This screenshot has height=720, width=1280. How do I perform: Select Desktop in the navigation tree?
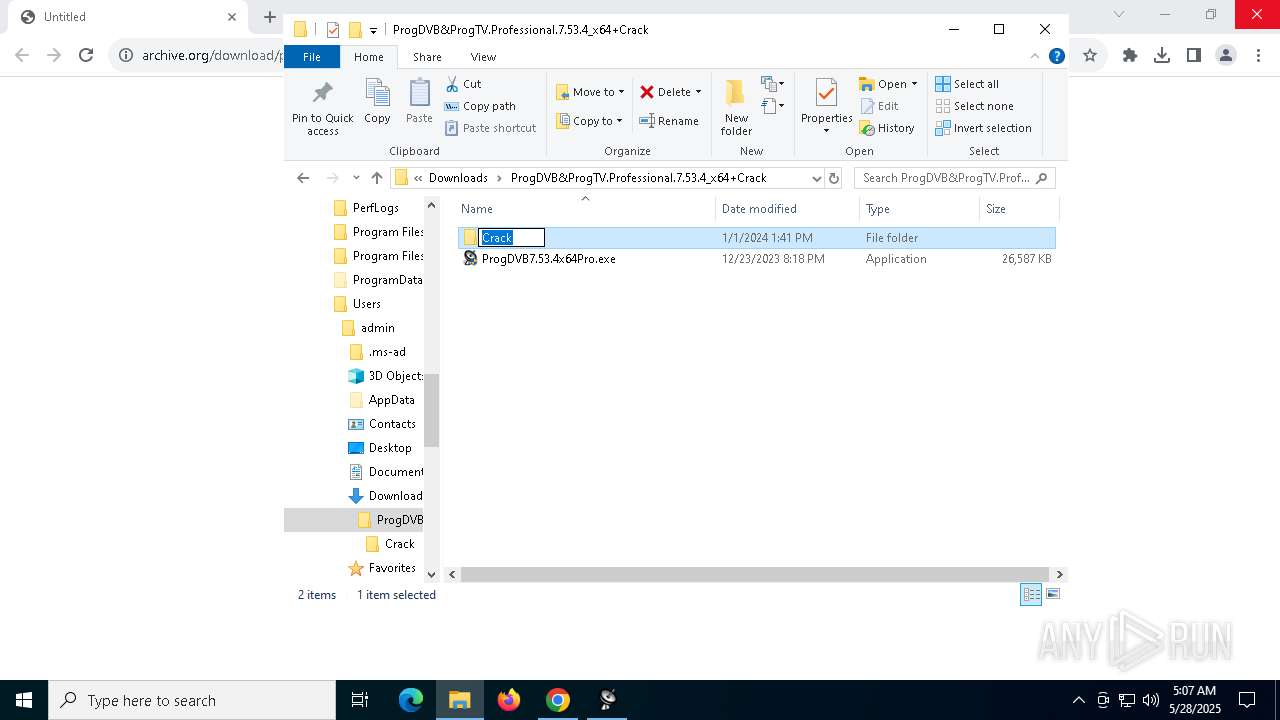tap(389, 448)
